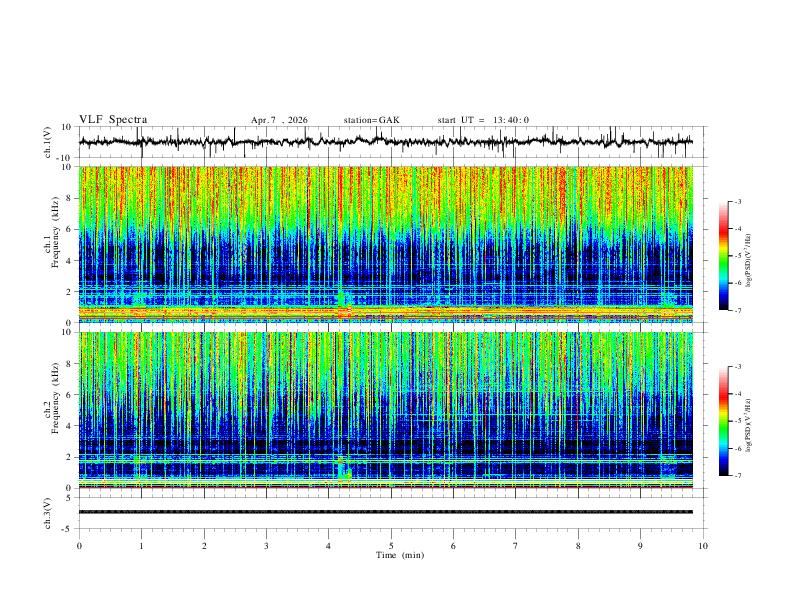Screen dimensions: 792x612
Task: Select the ch.2 "Frequency (kHz)" axis label
Action: click(x=56, y=398)
